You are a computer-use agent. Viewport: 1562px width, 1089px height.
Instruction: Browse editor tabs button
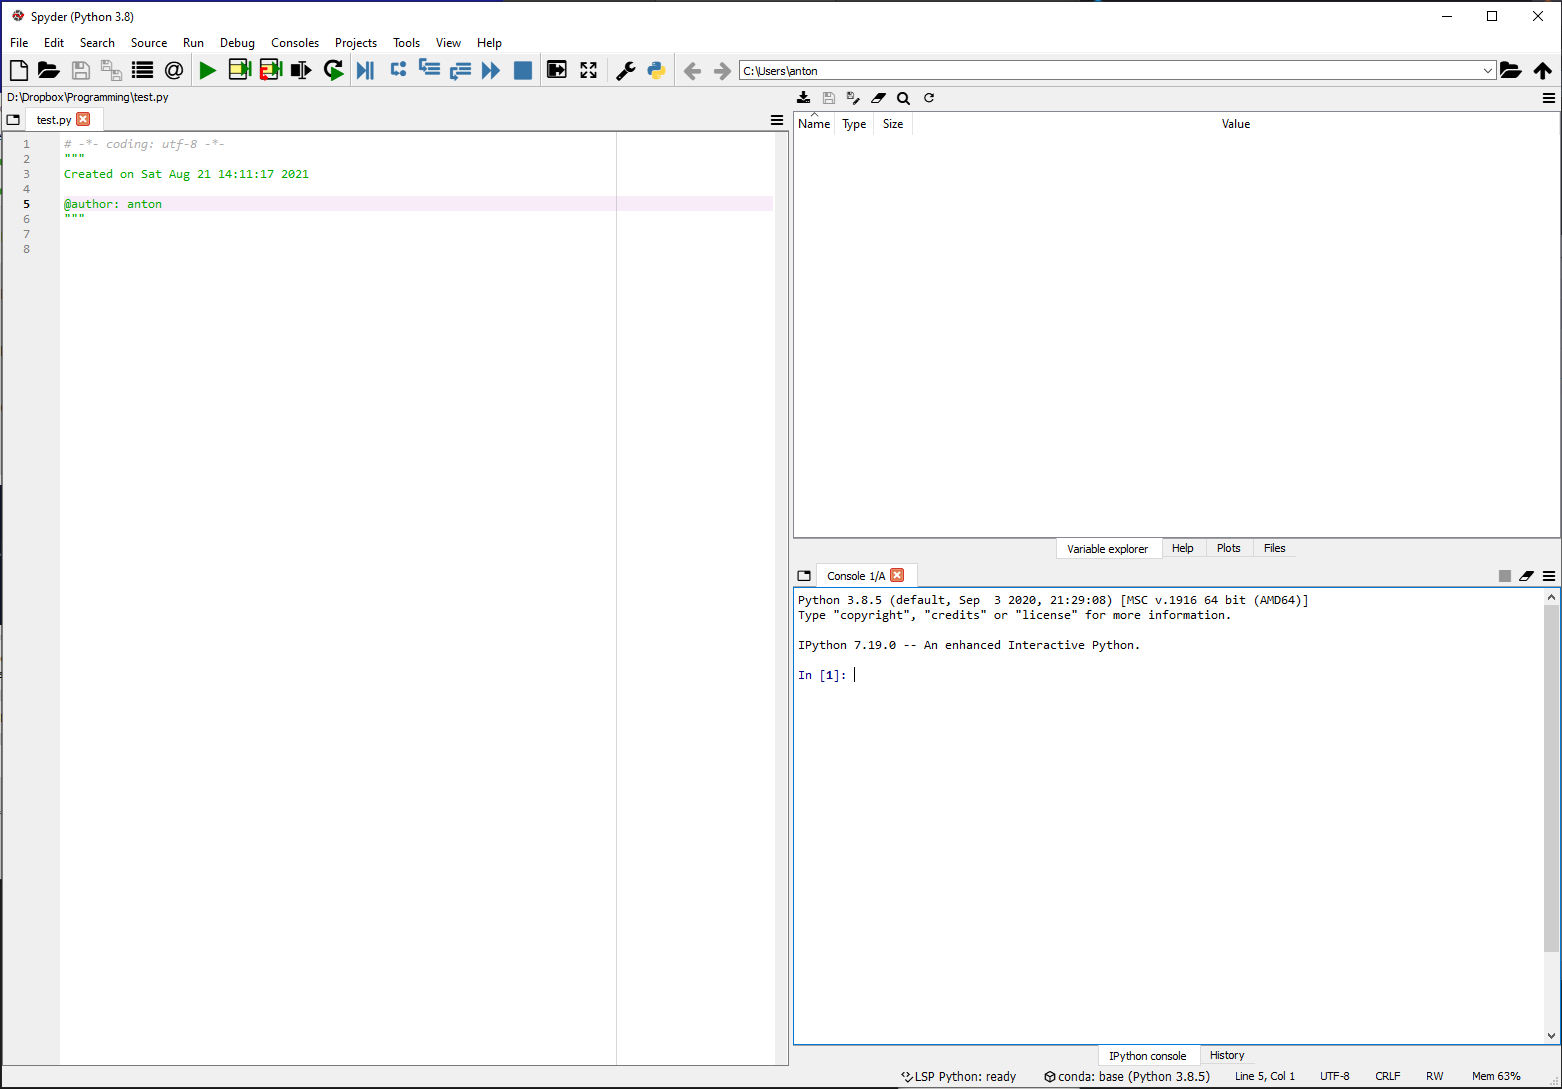(13, 120)
